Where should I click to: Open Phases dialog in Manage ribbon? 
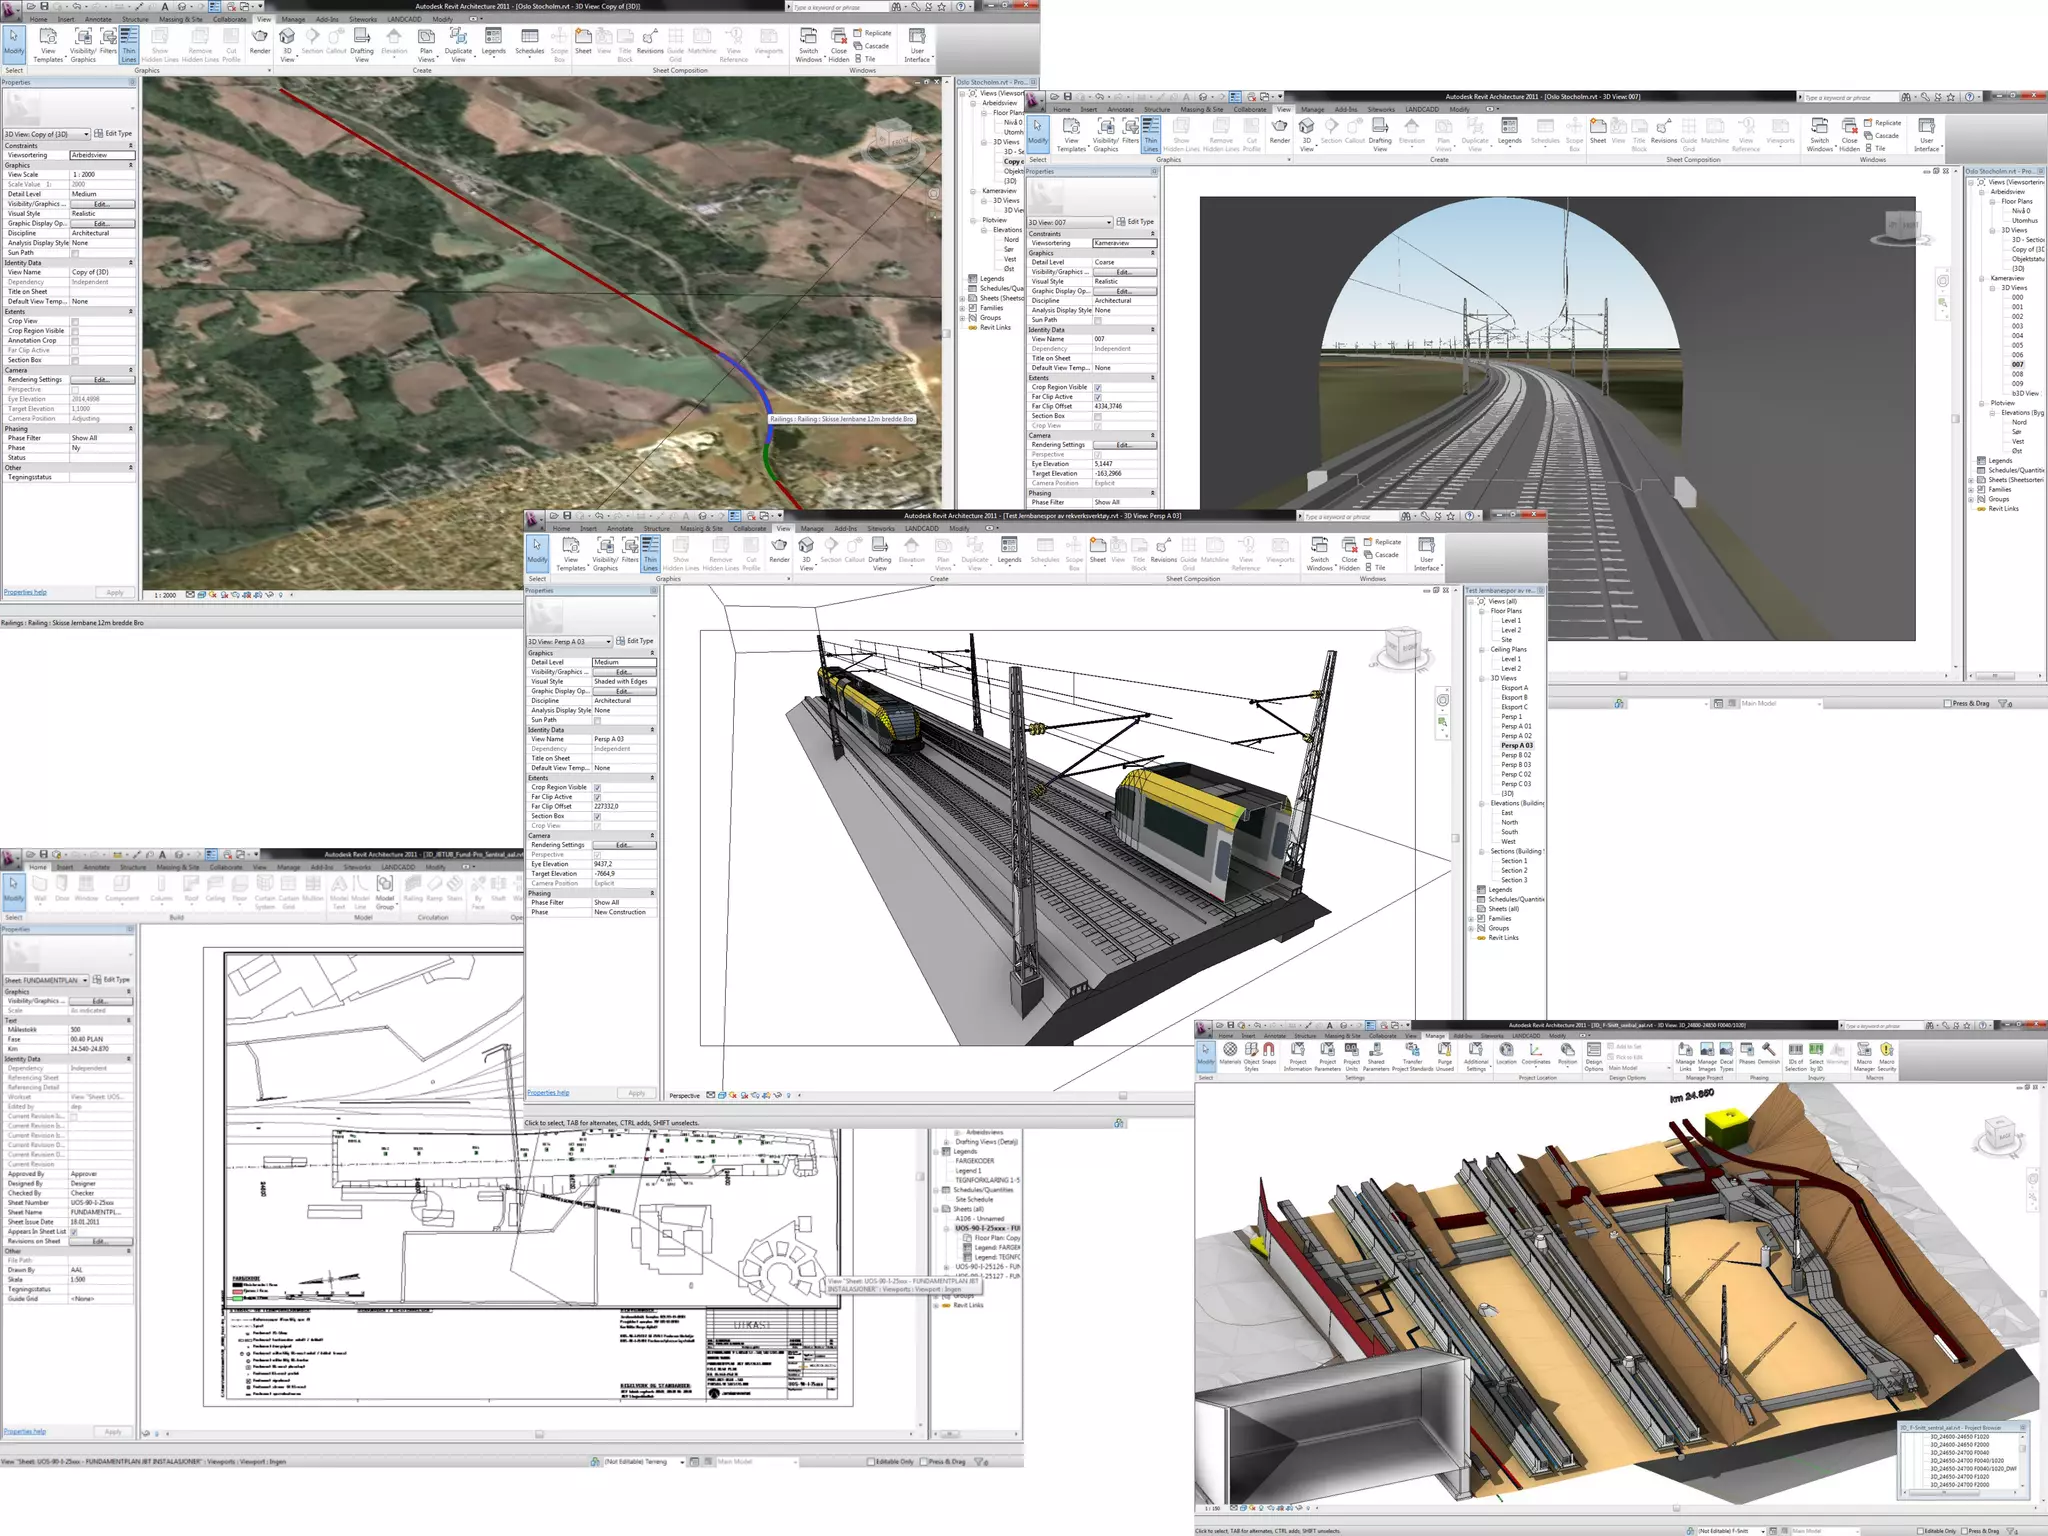pyautogui.click(x=1747, y=1053)
